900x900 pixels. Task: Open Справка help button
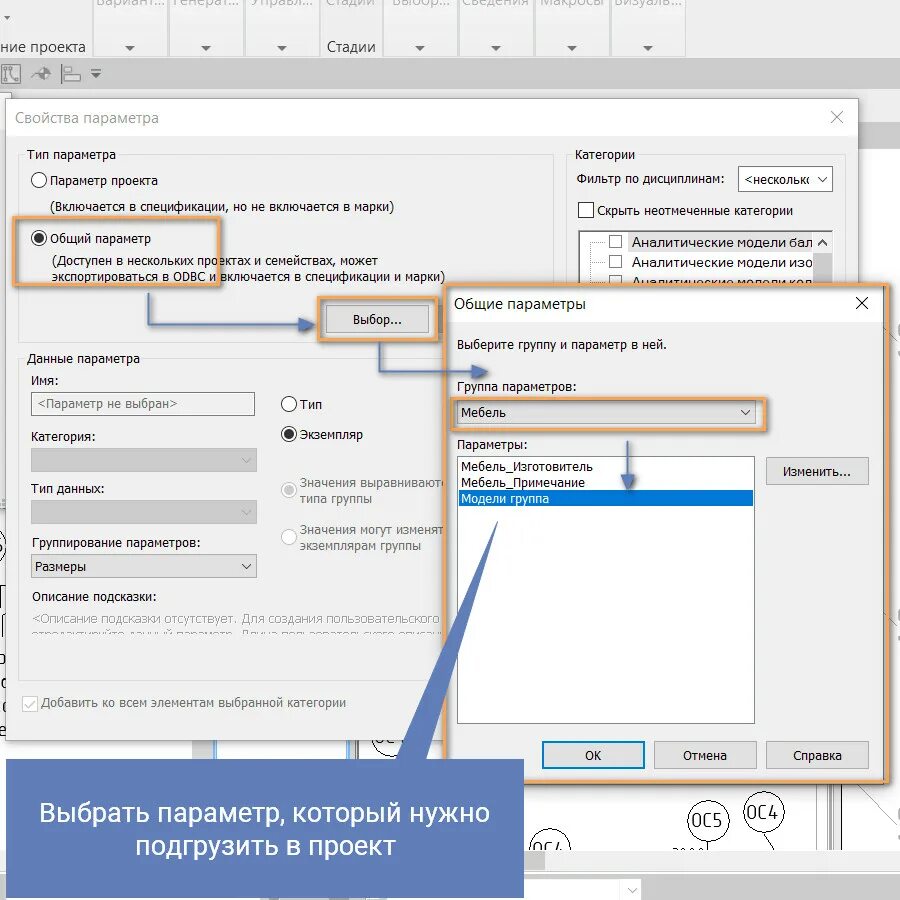click(x=817, y=755)
